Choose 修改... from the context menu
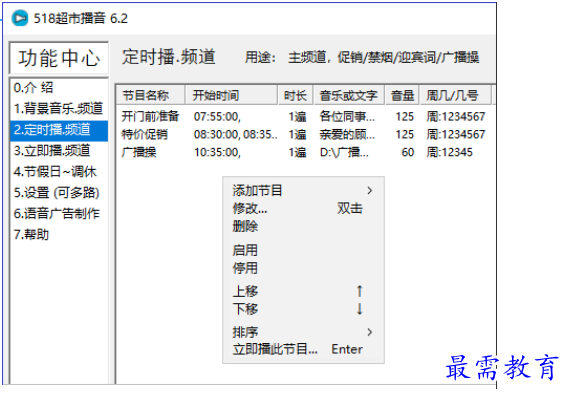Screen dimensions: 567x399 tap(303, 208)
